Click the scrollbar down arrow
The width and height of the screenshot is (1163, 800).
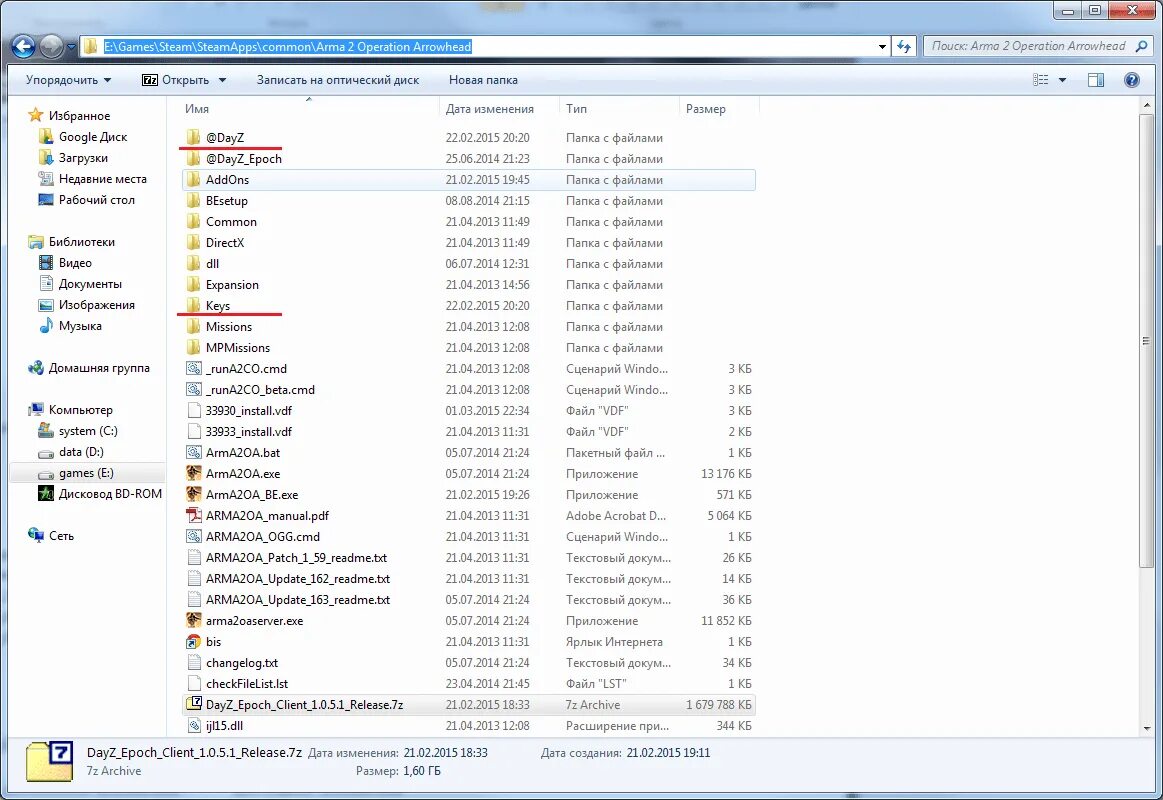pyautogui.click(x=1146, y=728)
